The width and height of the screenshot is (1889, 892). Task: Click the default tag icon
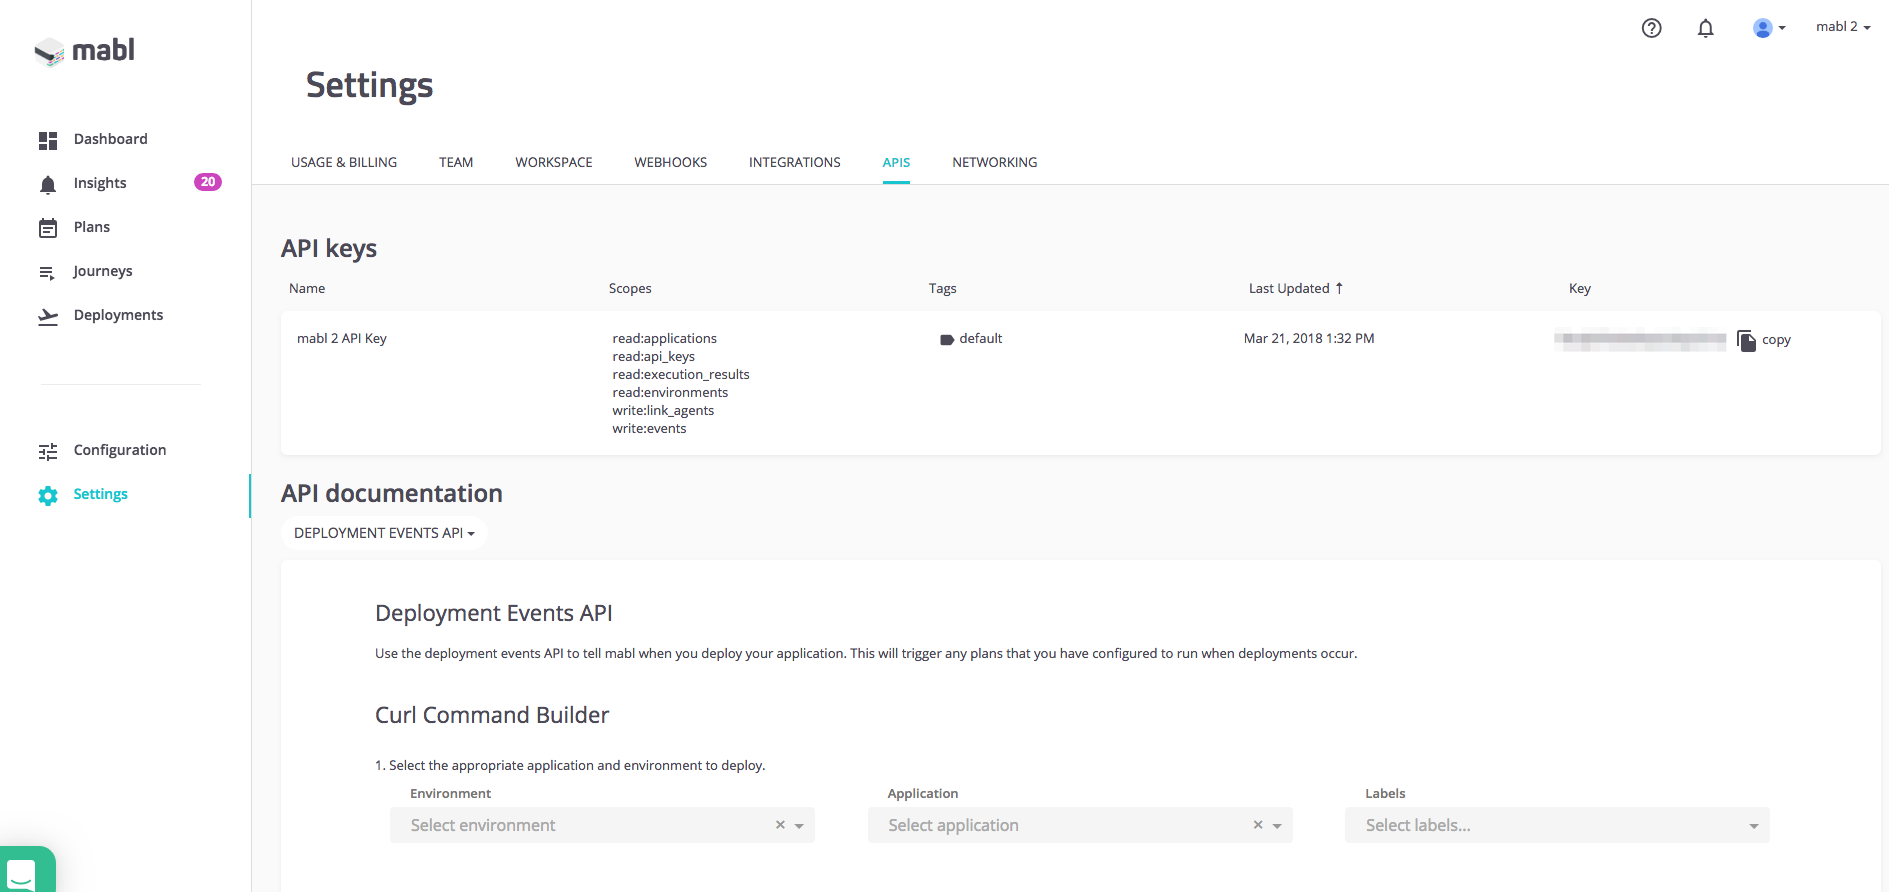[947, 340]
